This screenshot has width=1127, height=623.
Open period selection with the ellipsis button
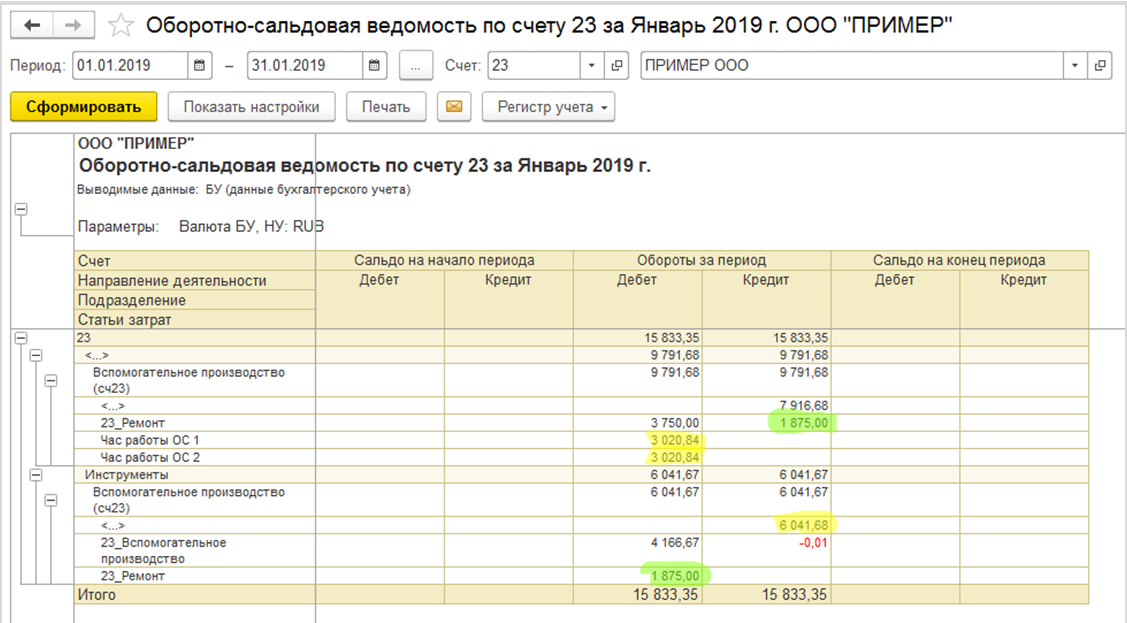pyautogui.click(x=415, y=66)
